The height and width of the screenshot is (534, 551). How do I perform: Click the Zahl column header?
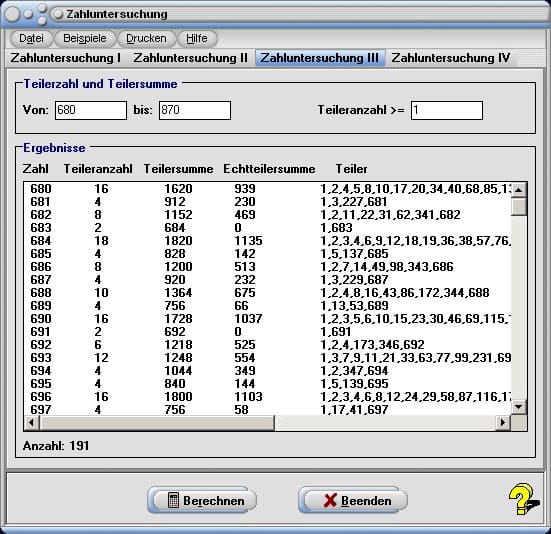click(x=35, y=169)
